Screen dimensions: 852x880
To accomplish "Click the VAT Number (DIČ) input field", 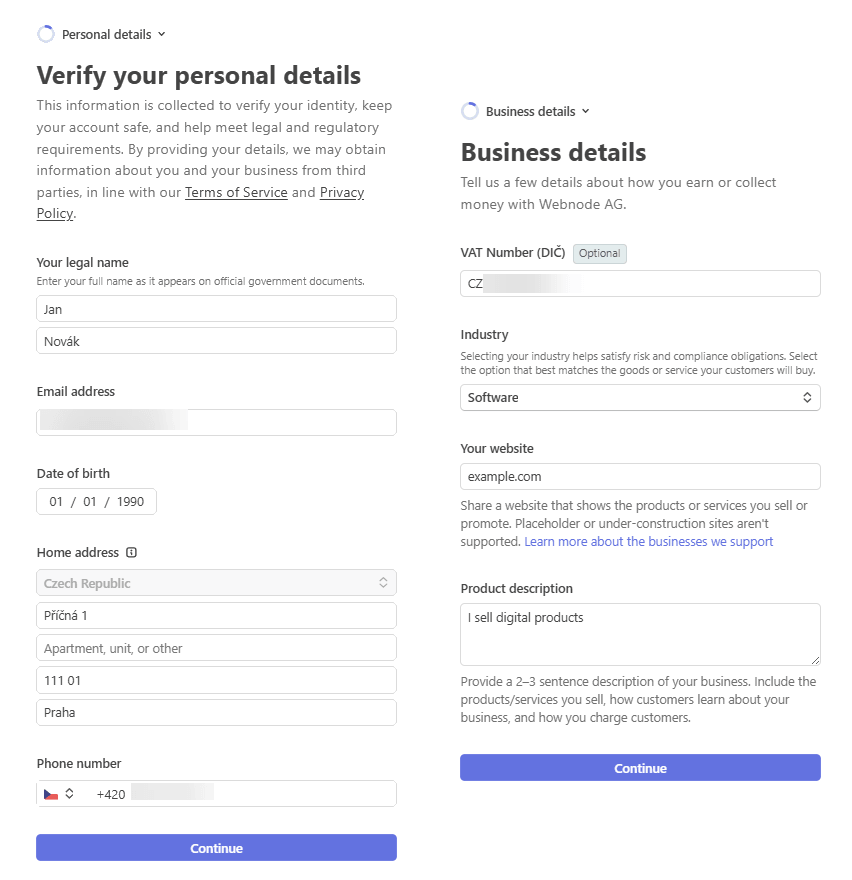I will 640,283.
